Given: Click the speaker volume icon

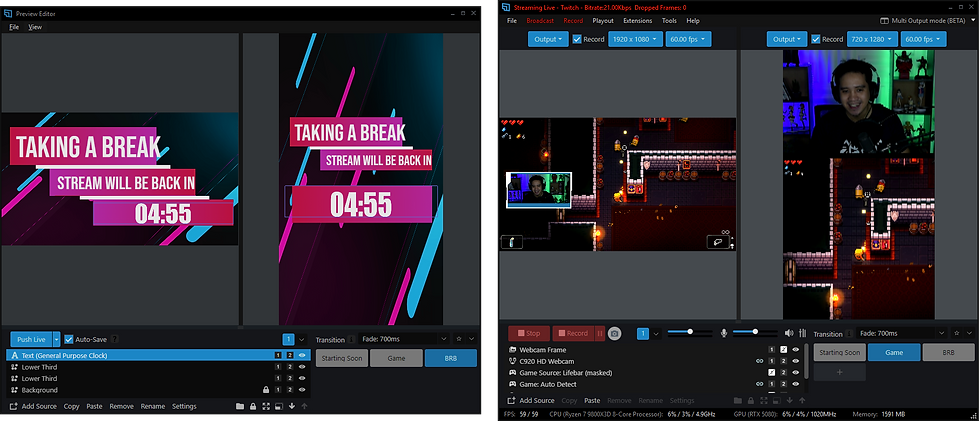Looking at the screenshot, I should [x=789, y=333].
